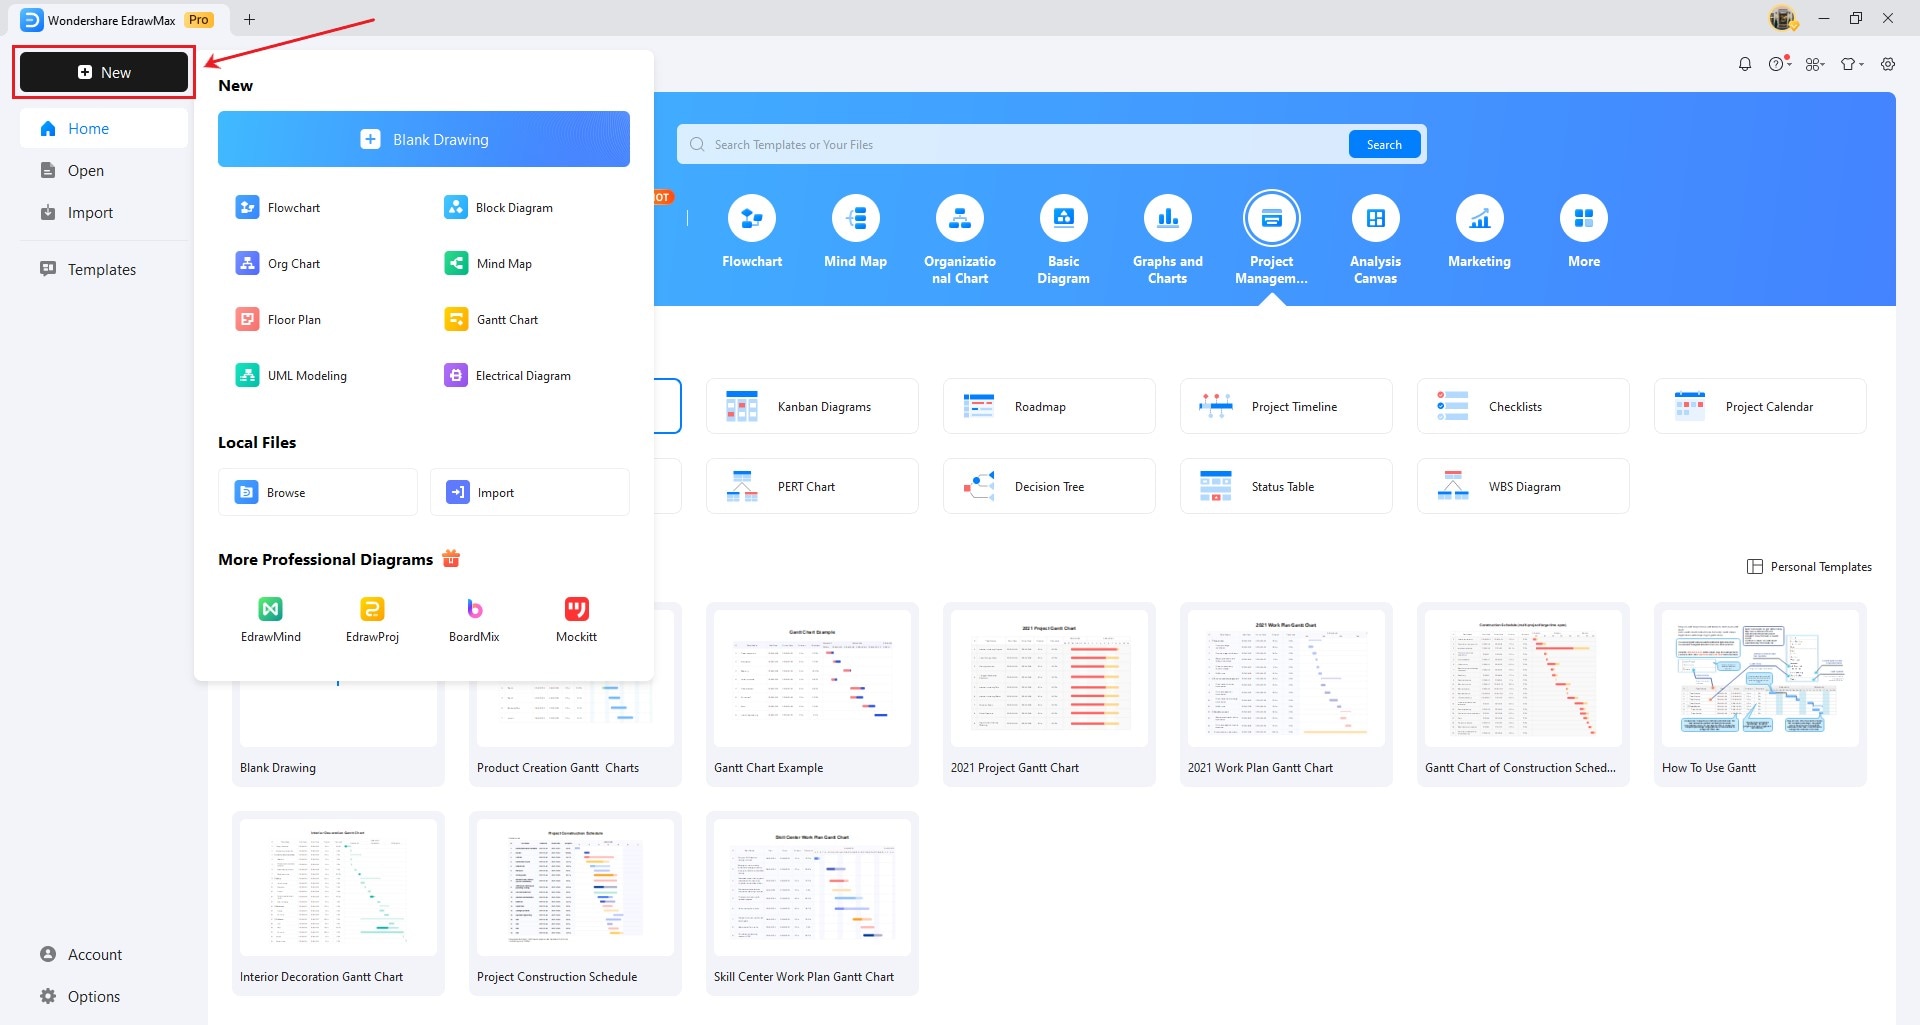Create a Blank Drawing from the New panel
This screenshot has height=1025, width=1920.
pyautogui.click(x=424, y=139)
